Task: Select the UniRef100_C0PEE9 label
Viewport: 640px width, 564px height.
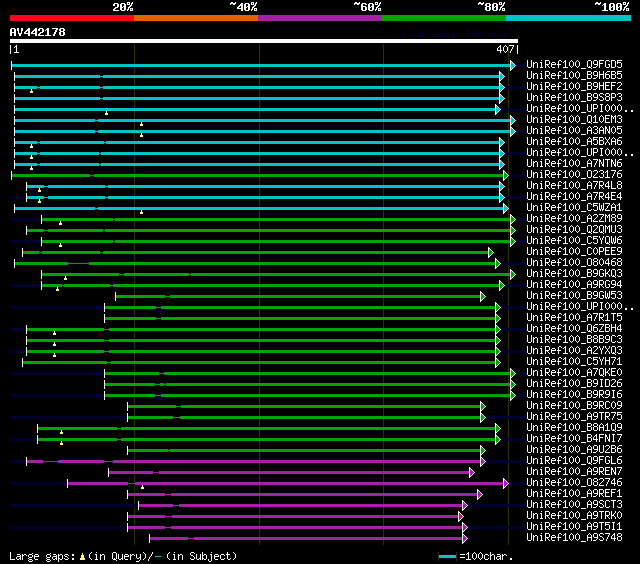Action: (x=574, y=252)
